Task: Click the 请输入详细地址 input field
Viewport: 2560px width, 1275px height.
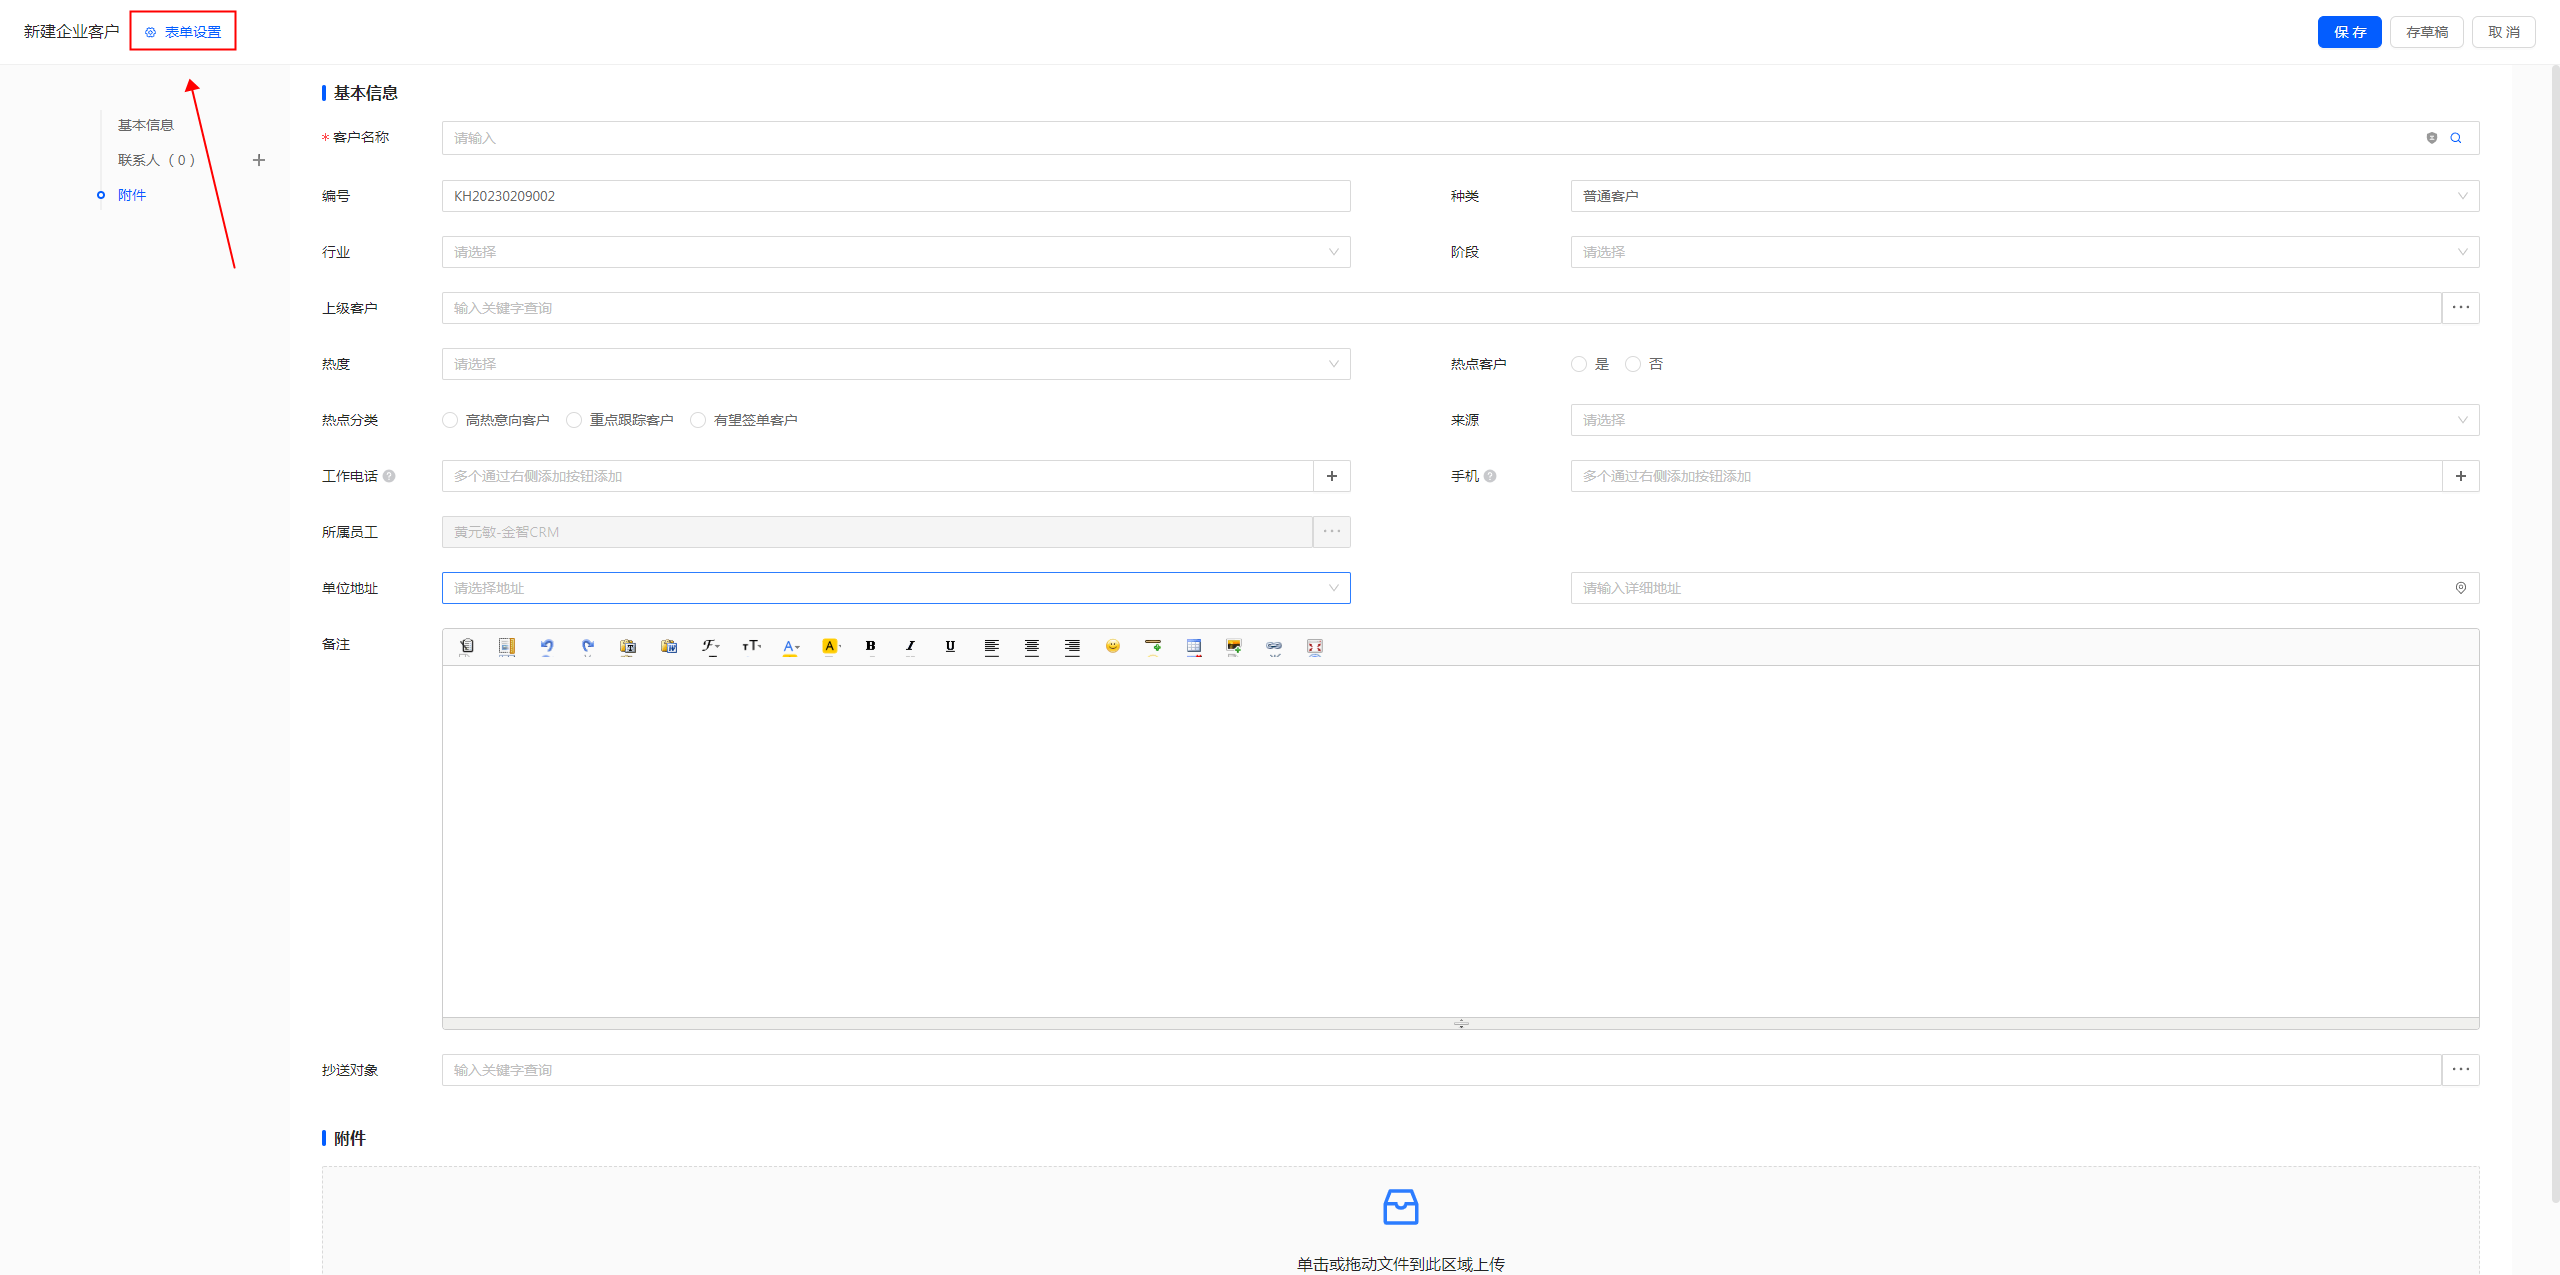Action: click(2025, 588)
